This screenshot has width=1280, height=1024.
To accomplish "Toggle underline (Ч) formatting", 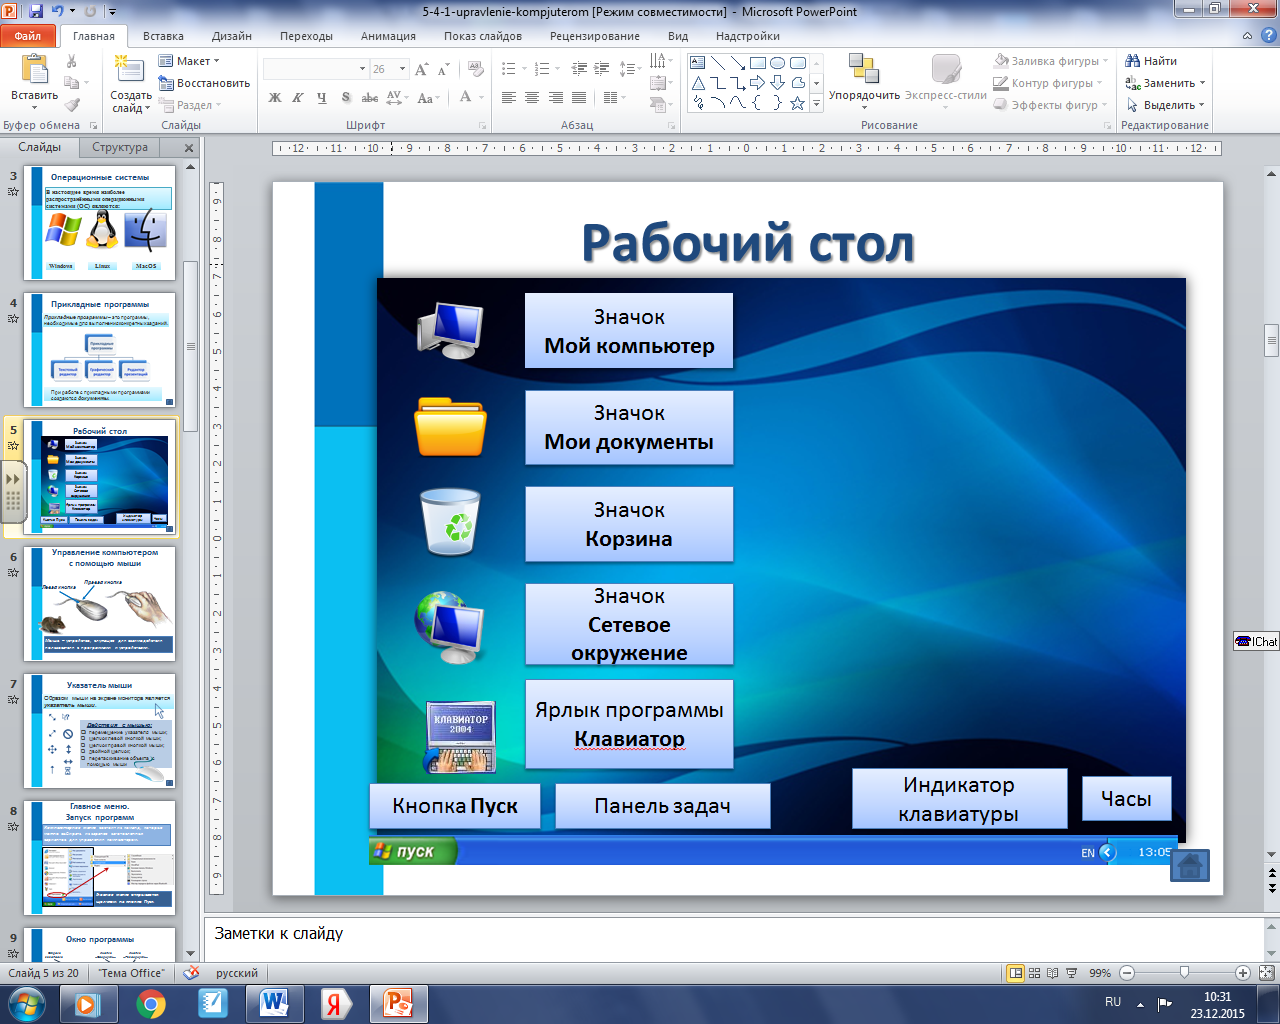I will 321,97.
